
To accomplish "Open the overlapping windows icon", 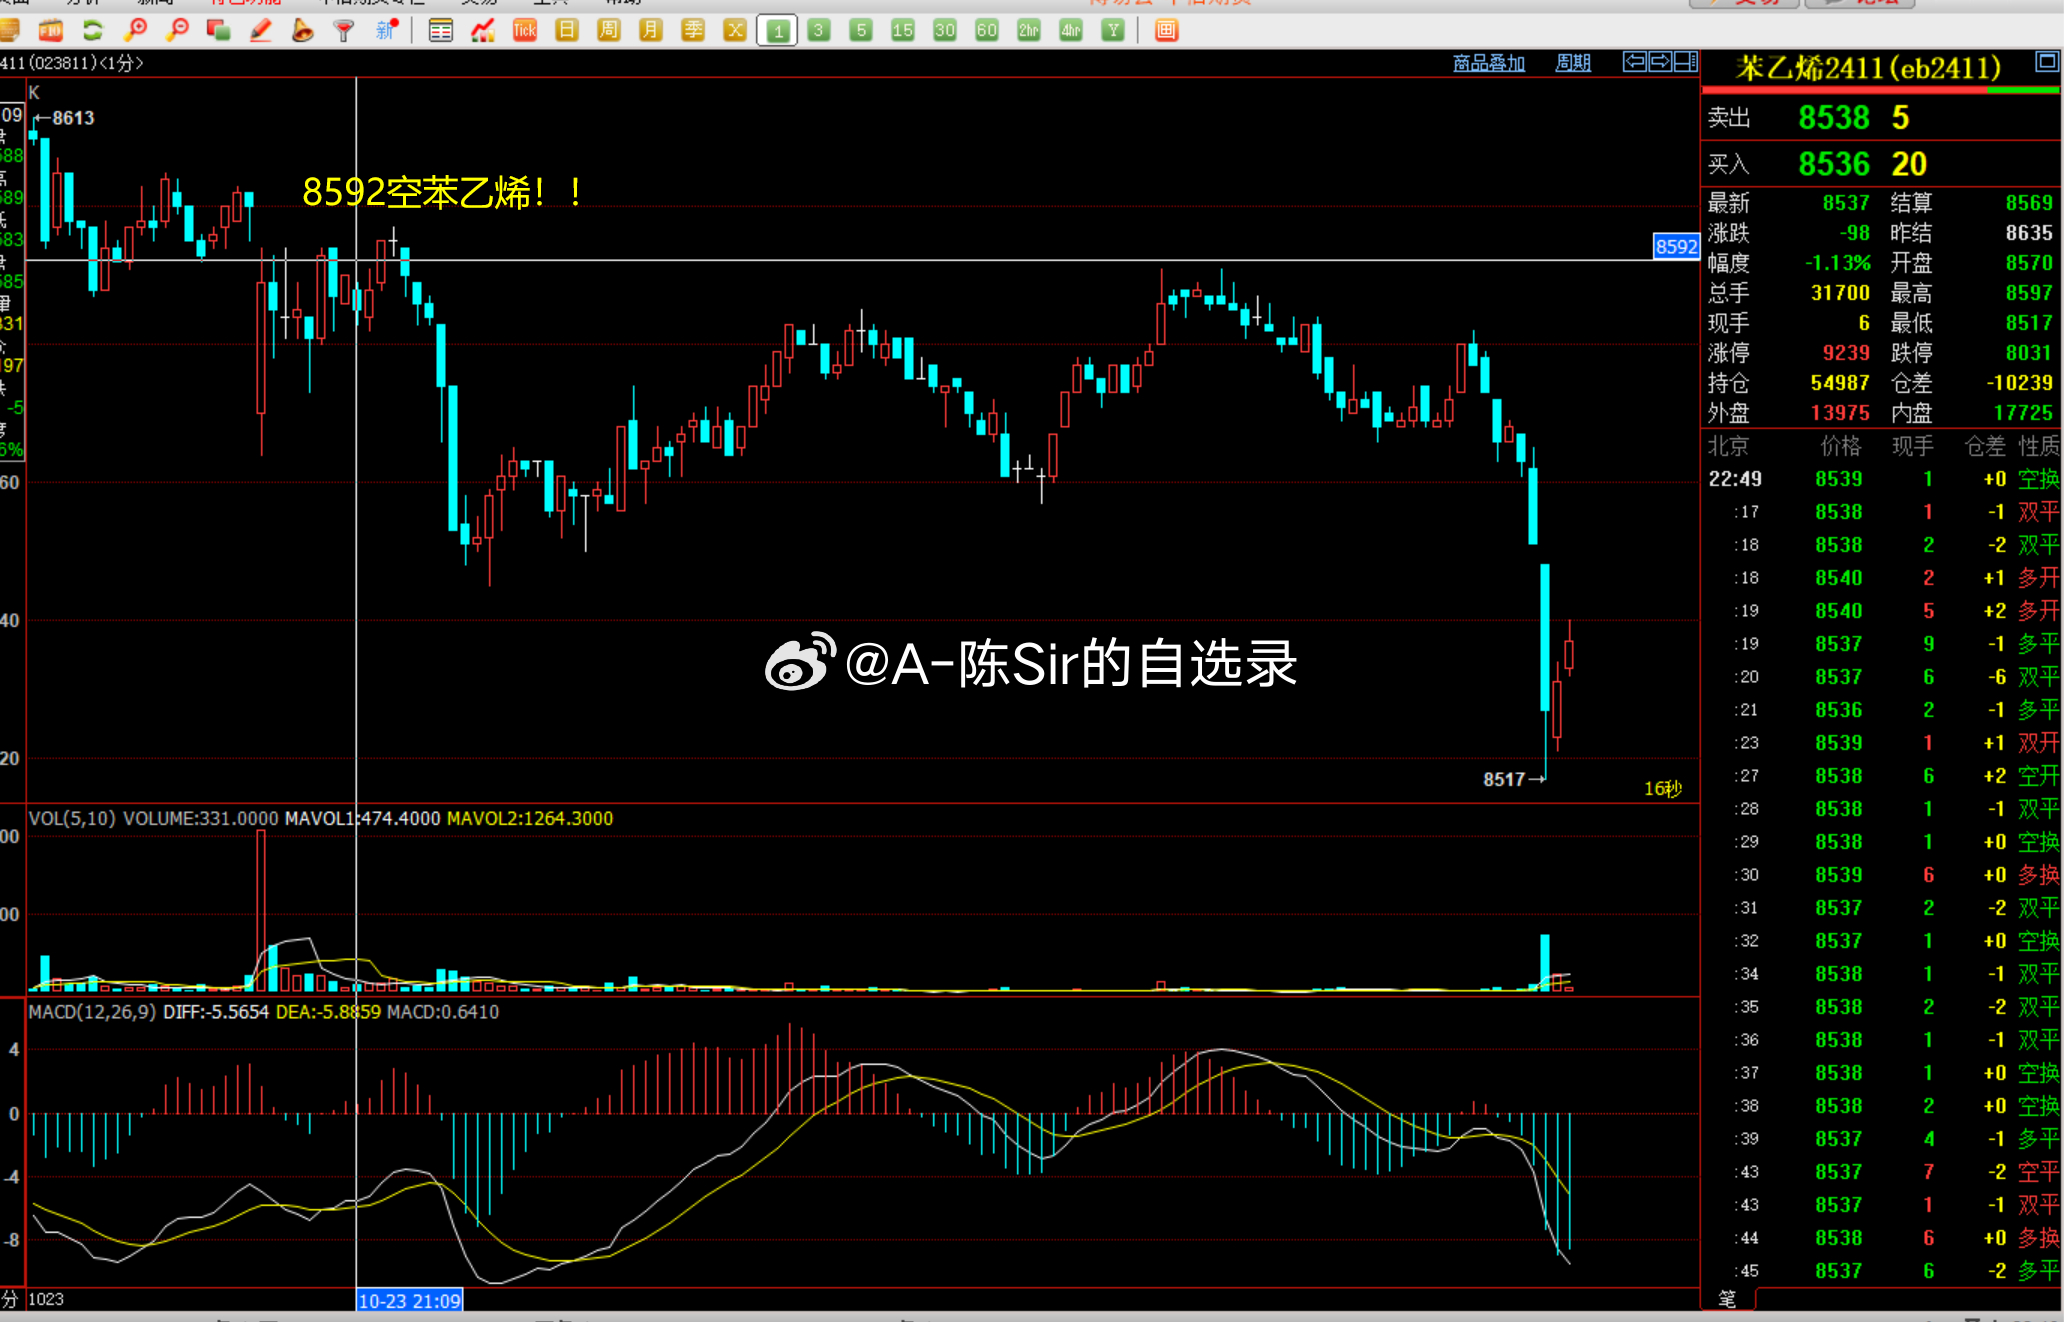I will [218, 30].
